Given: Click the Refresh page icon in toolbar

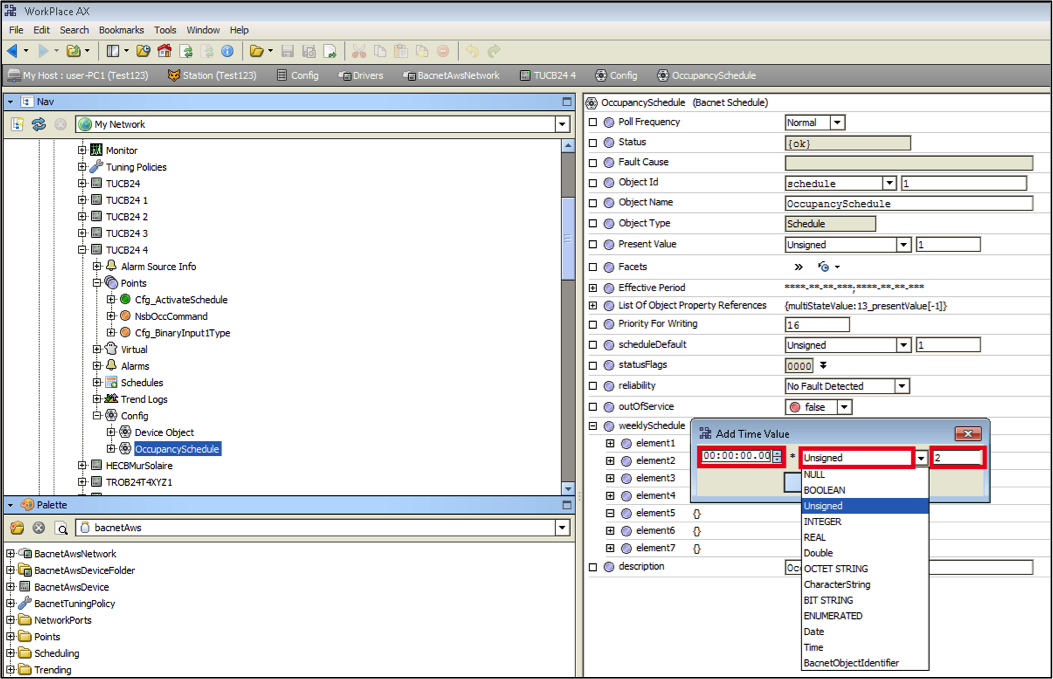Looking at the screenshot, I should pyautogui.click(x=186, y=51).
